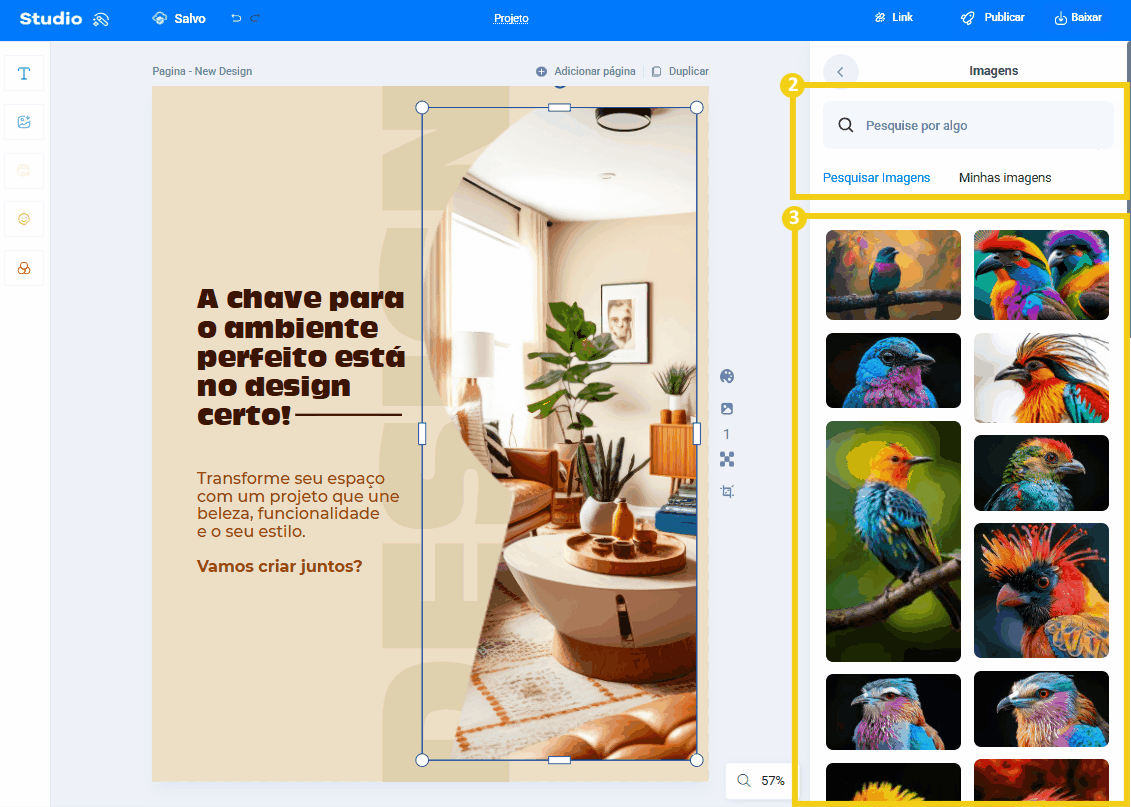This screenshot has width=1131, height=807.
Task: Select the headline 'A chave para o ambiente' text
Action: 300,357
